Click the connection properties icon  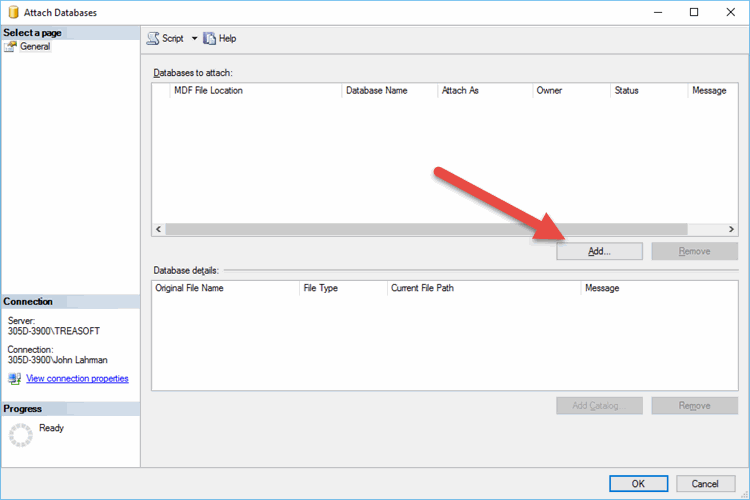pos(14,378)
